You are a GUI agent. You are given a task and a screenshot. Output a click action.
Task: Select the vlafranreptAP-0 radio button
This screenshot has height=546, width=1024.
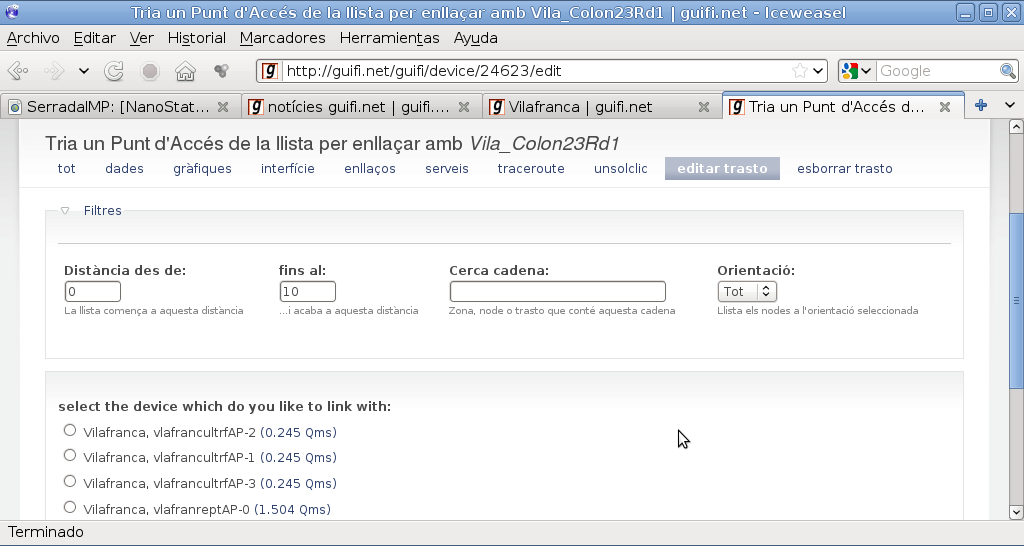pos(70,508)
